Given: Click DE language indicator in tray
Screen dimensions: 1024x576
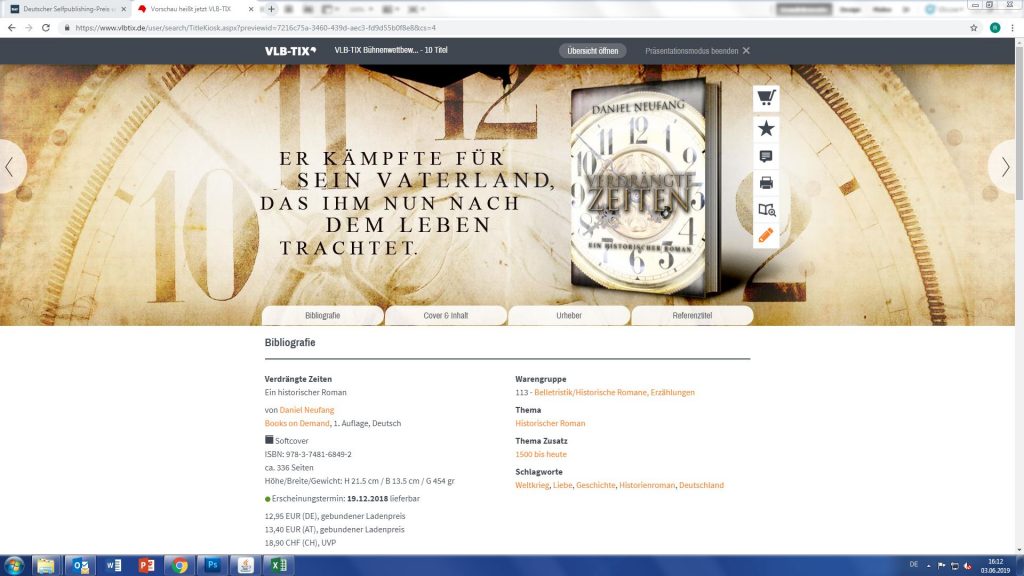Looking at the screenshot, I should coord(914,564).
